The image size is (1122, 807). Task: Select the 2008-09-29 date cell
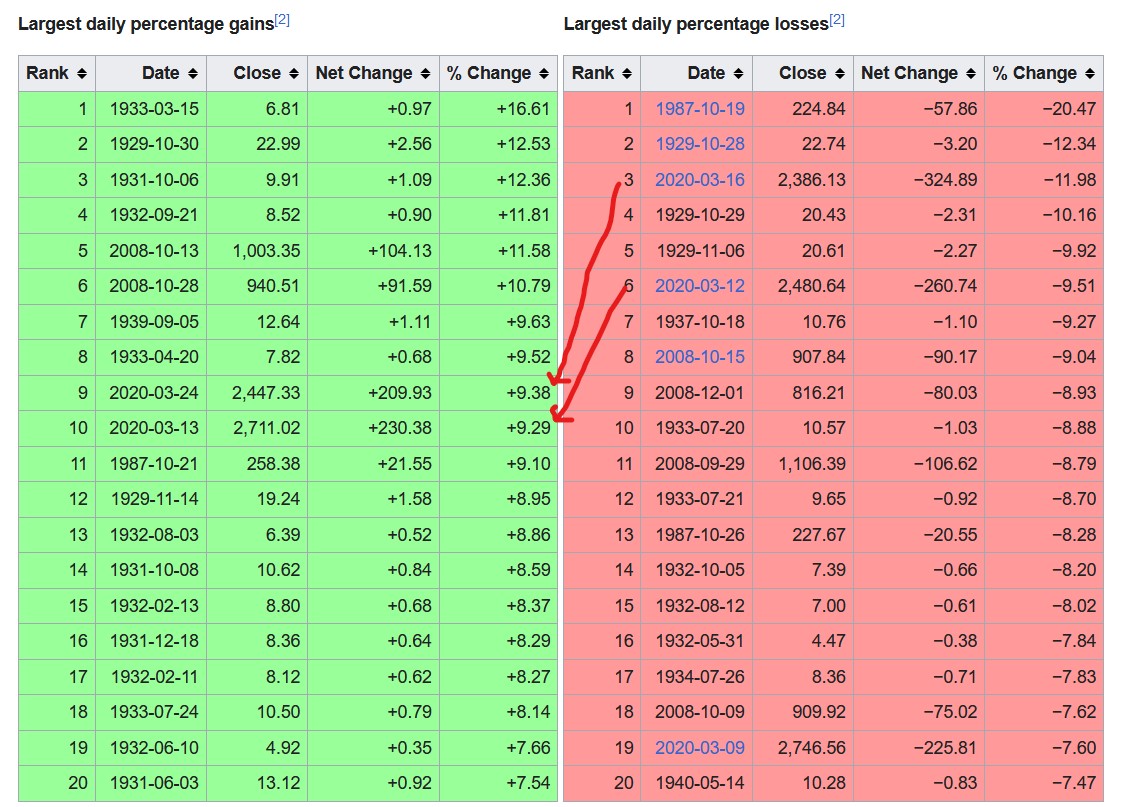tap(696, 464)
